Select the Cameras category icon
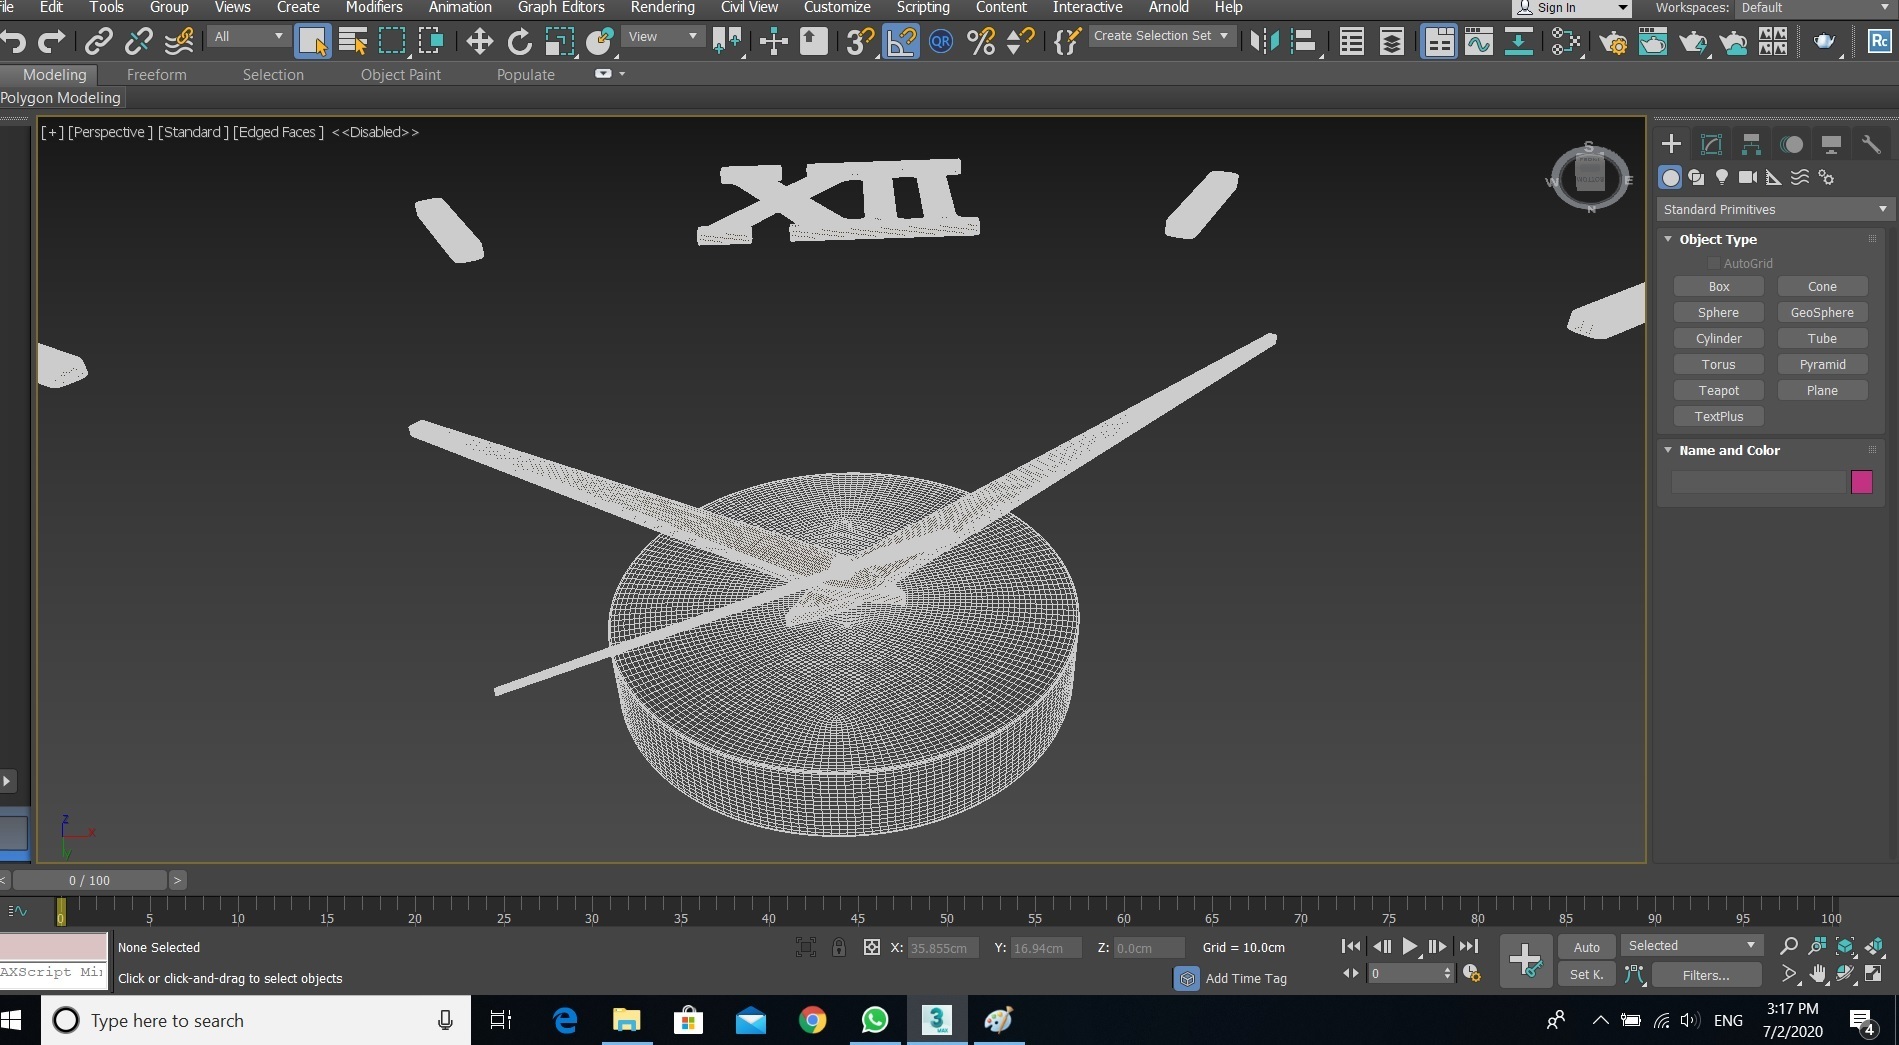This screenshot has height=1045, width=1899. 1747,177
